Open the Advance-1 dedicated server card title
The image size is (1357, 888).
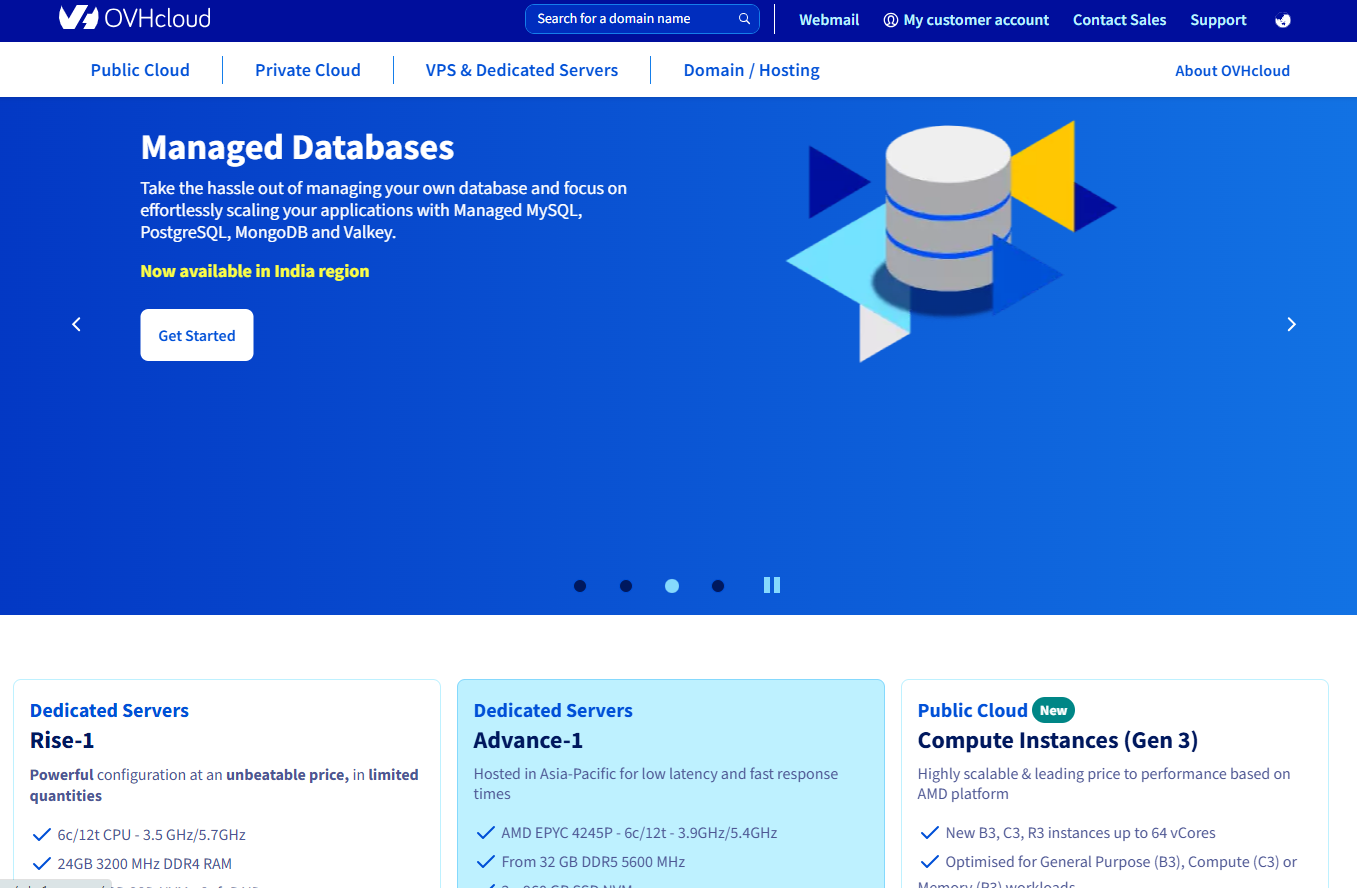(x=528, y=740)
